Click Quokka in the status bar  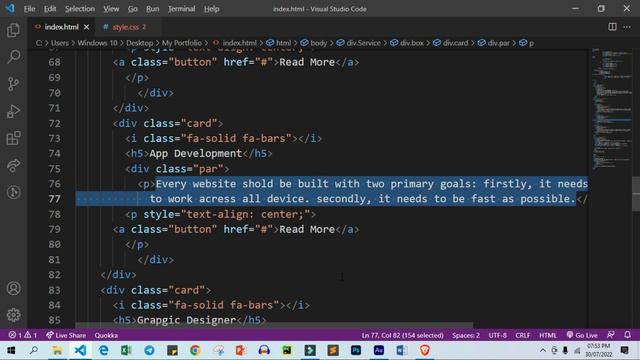click(x=106, y=335)
